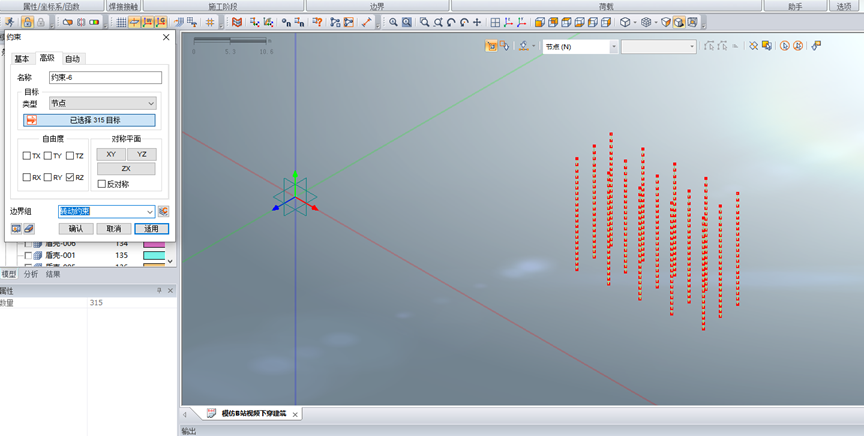864x436 pixels.
Task: Open the 施工阶段 ribbon tab
Action: click(x=223, y=6)
